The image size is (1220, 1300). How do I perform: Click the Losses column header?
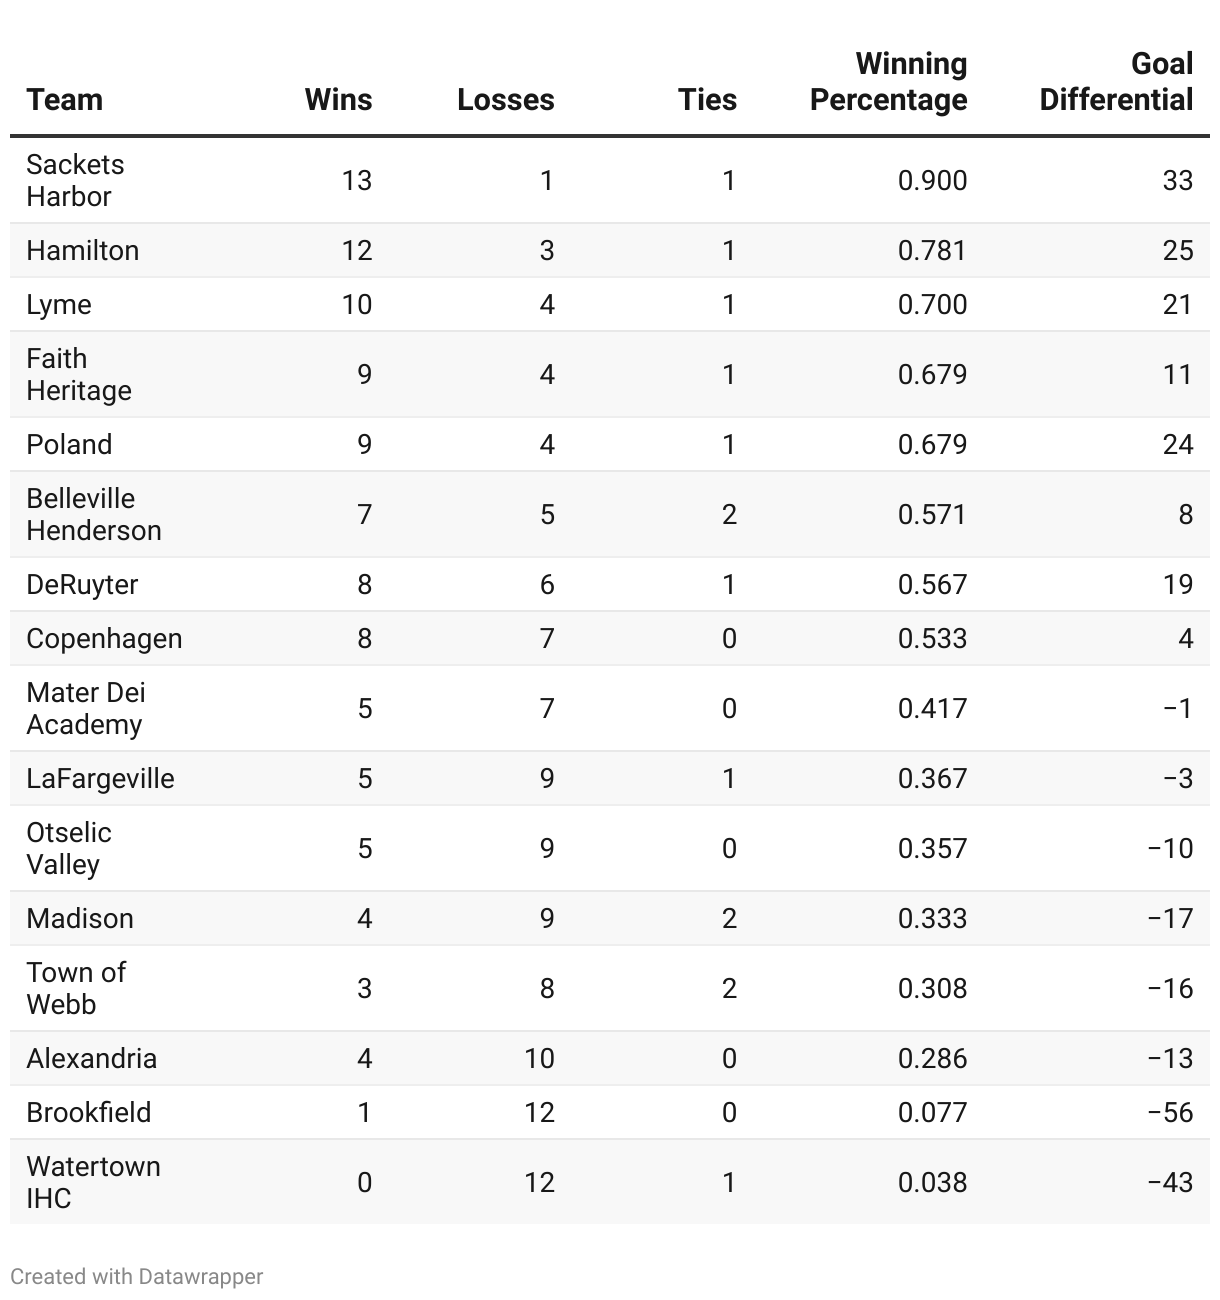coord(505,99)
